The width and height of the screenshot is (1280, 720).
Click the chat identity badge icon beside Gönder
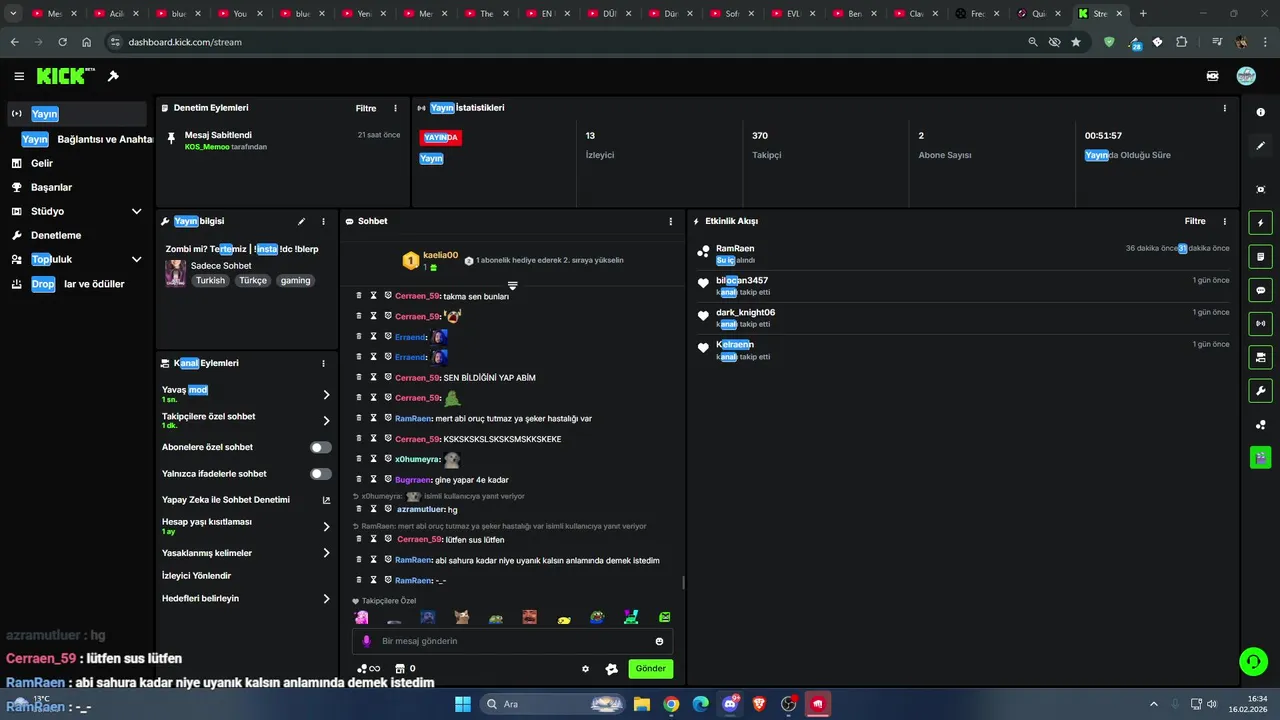[612, 669]
